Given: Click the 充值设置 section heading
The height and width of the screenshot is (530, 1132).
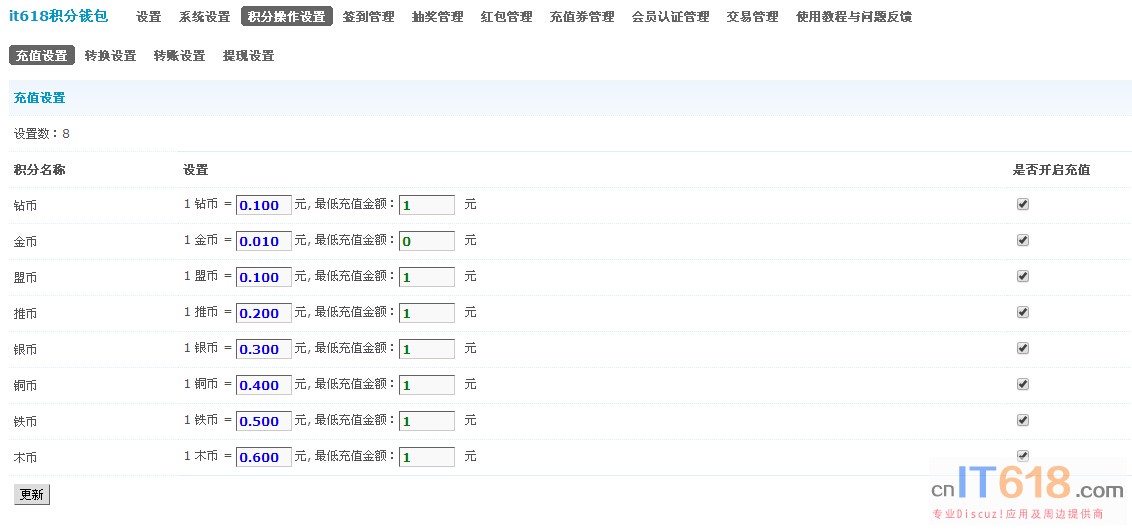Looking at the screenshot, I should pos(40,98).
